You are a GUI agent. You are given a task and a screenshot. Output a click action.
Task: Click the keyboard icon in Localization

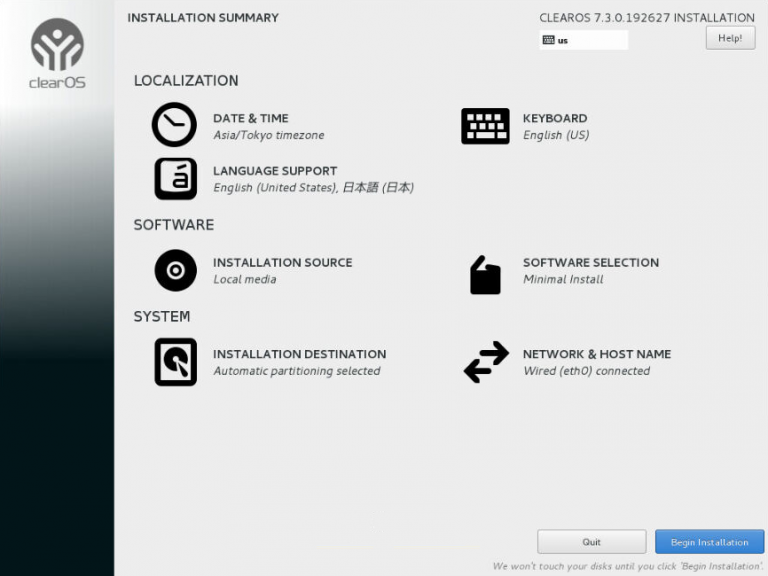coord(485,126)
